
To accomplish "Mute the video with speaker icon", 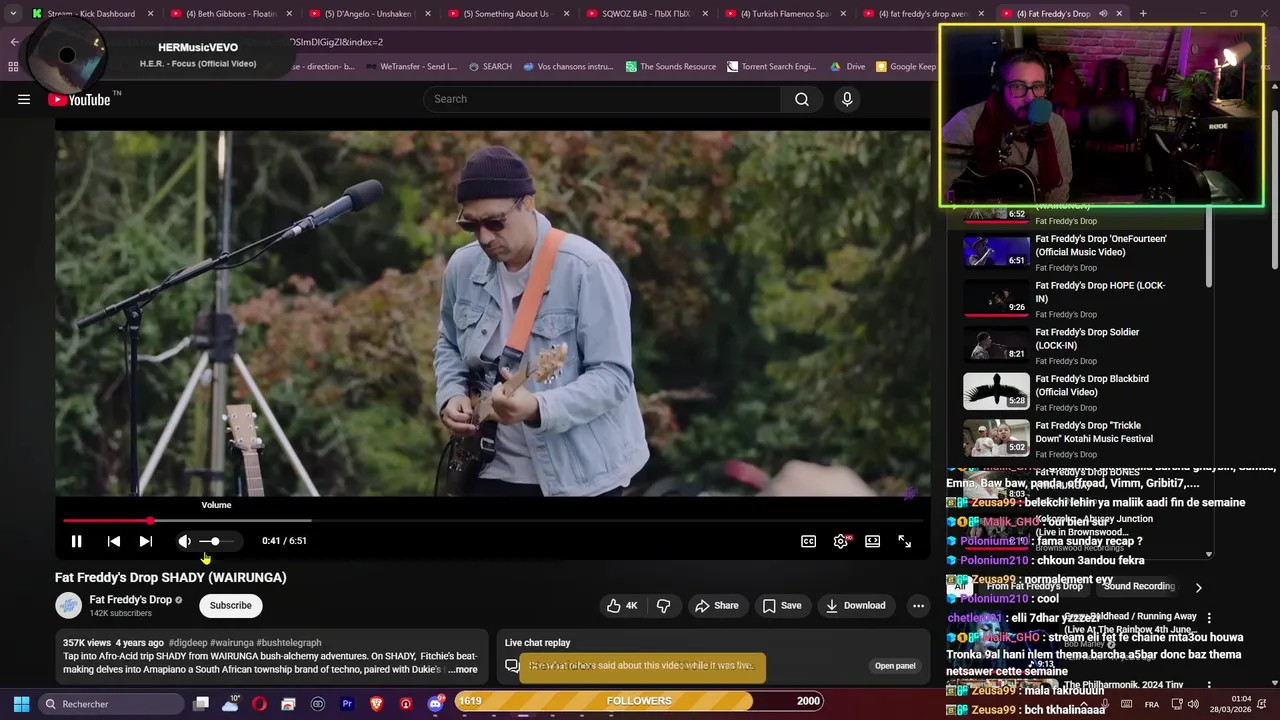I will (185, 541).
